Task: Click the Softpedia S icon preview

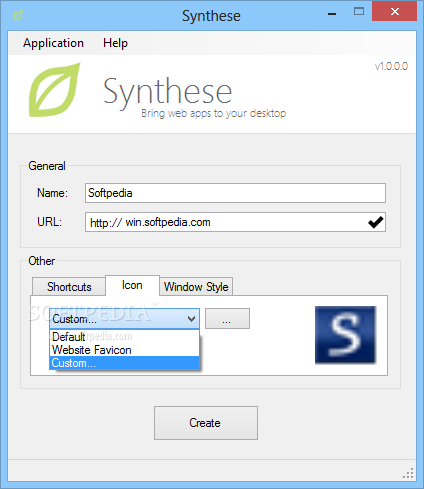Action: (345, 335)
